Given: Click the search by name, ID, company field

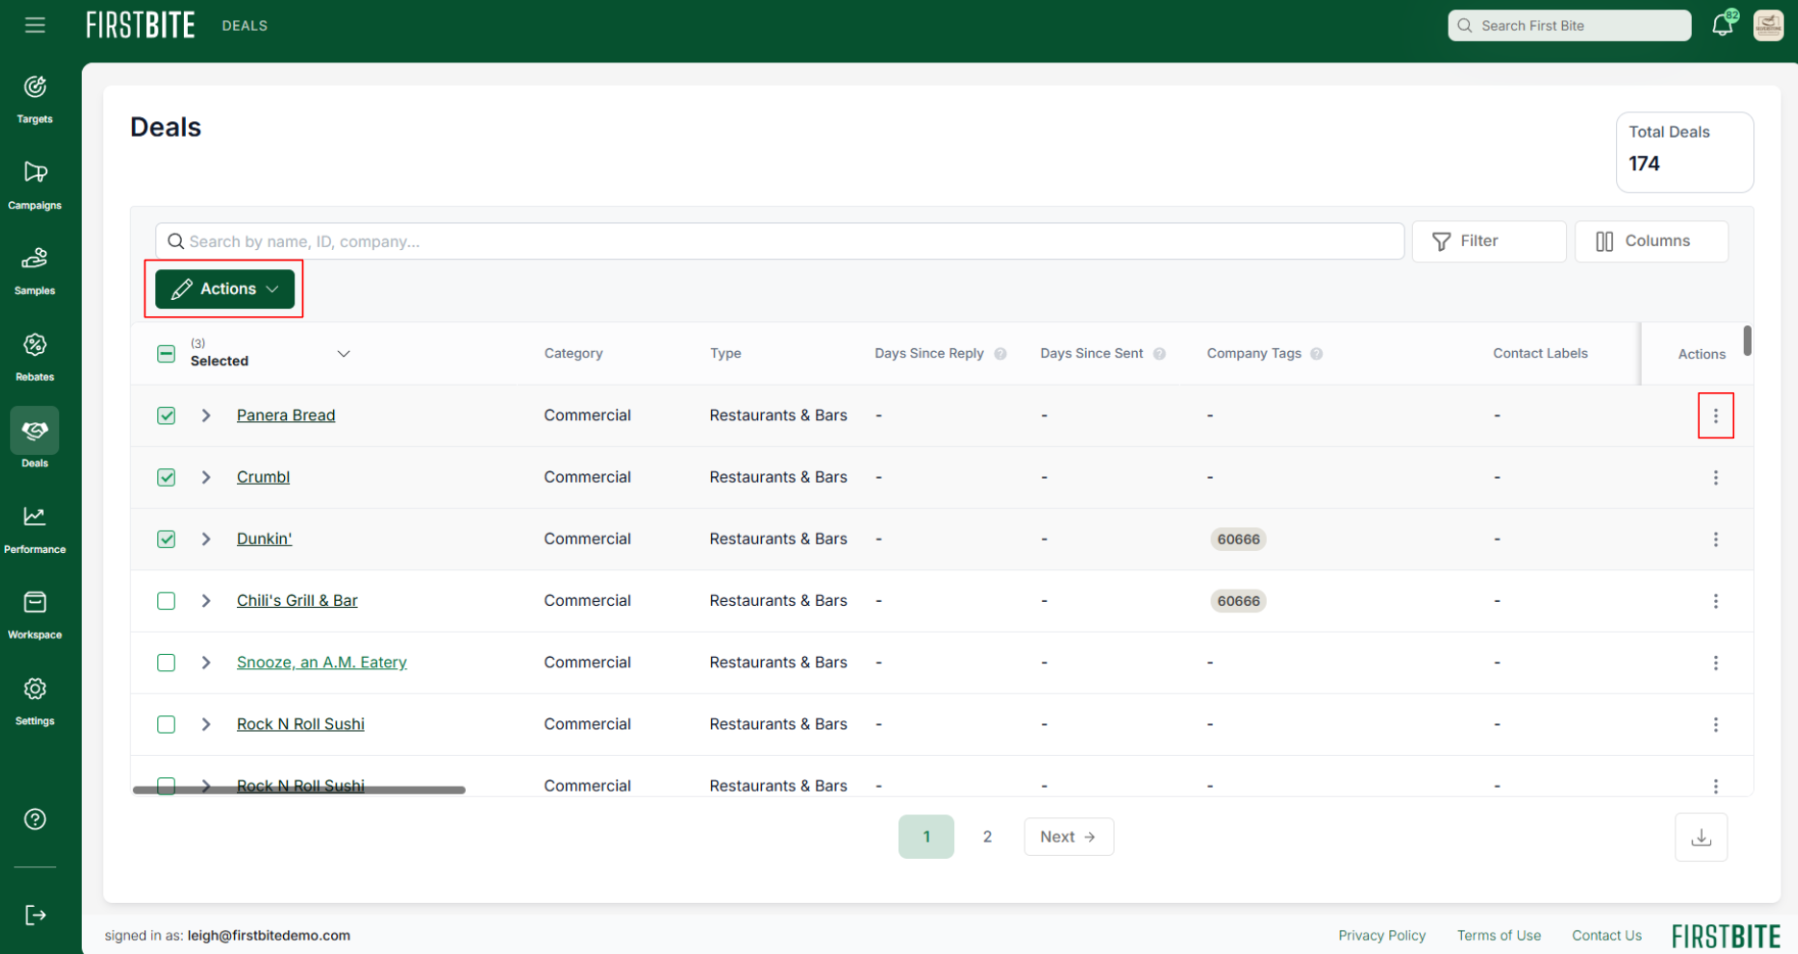Looking at the screenshot, I should 780,241.
